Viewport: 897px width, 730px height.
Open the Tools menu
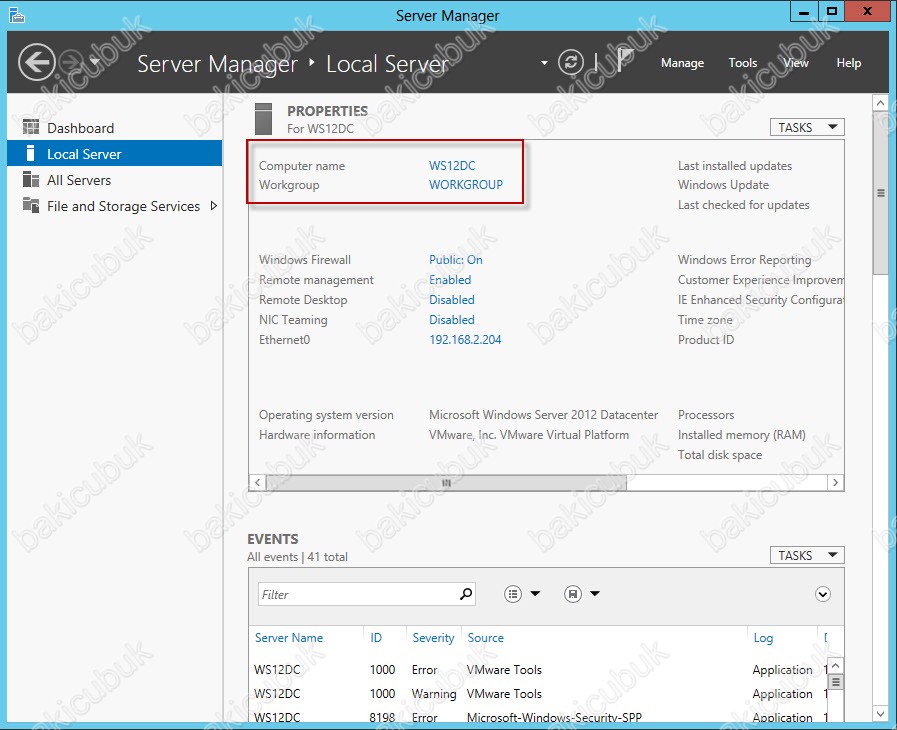tap(743, 63)
